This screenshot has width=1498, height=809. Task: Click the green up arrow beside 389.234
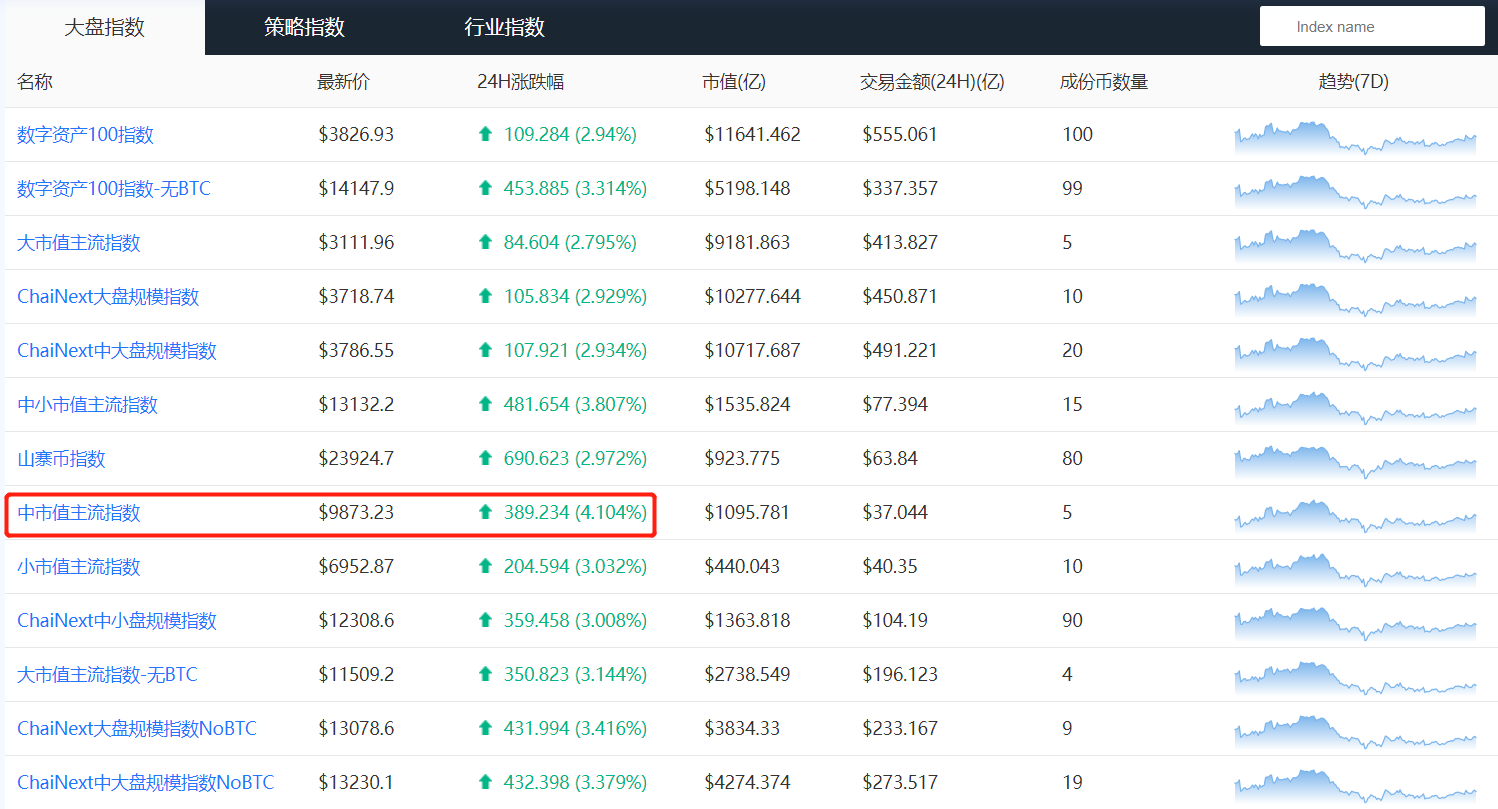486,512
